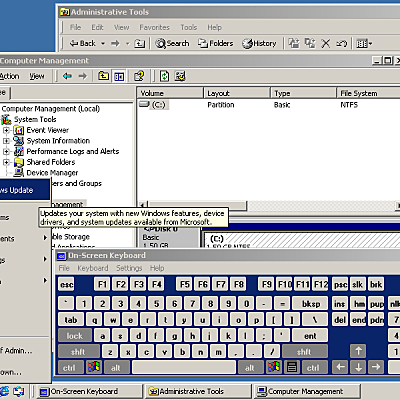Open File menu in Administrative Tools
This screenshot has width=400, height=400.
tap(75, 27)
